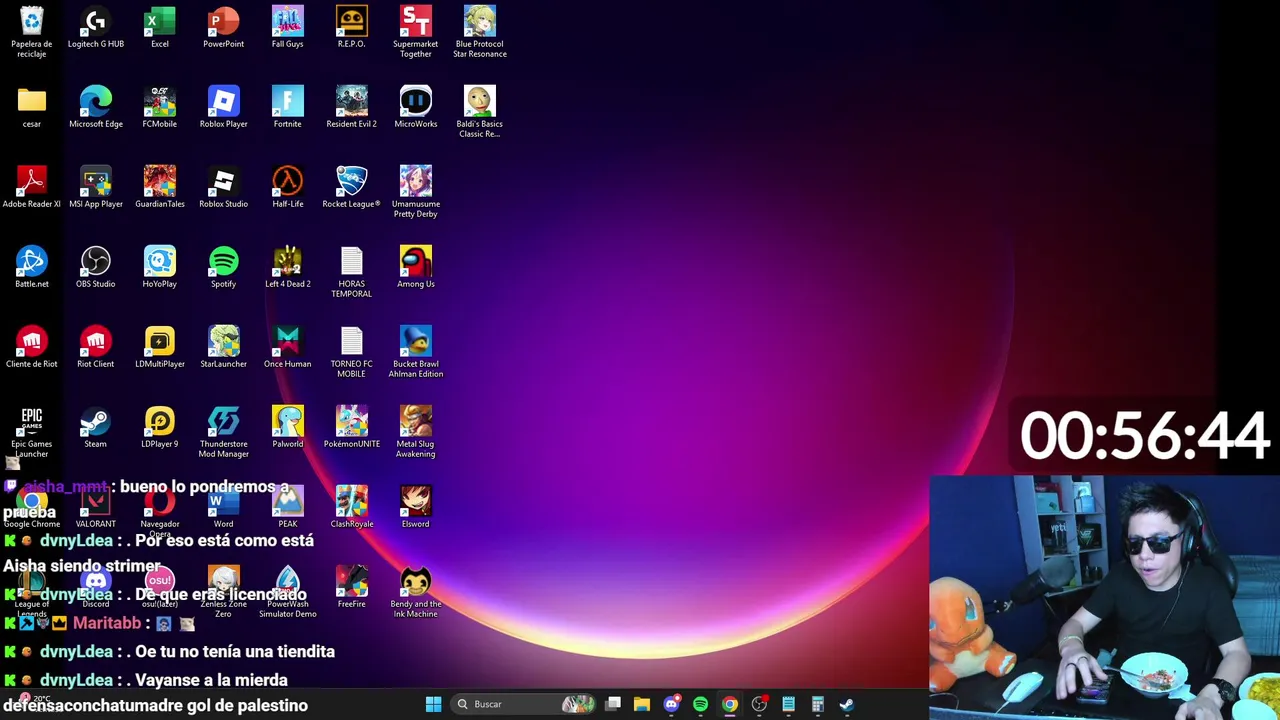This screenshot has height=720, width=1280.
Task: Open the Epic Games Launcher shortcut
Action: (x=32, y=432)
